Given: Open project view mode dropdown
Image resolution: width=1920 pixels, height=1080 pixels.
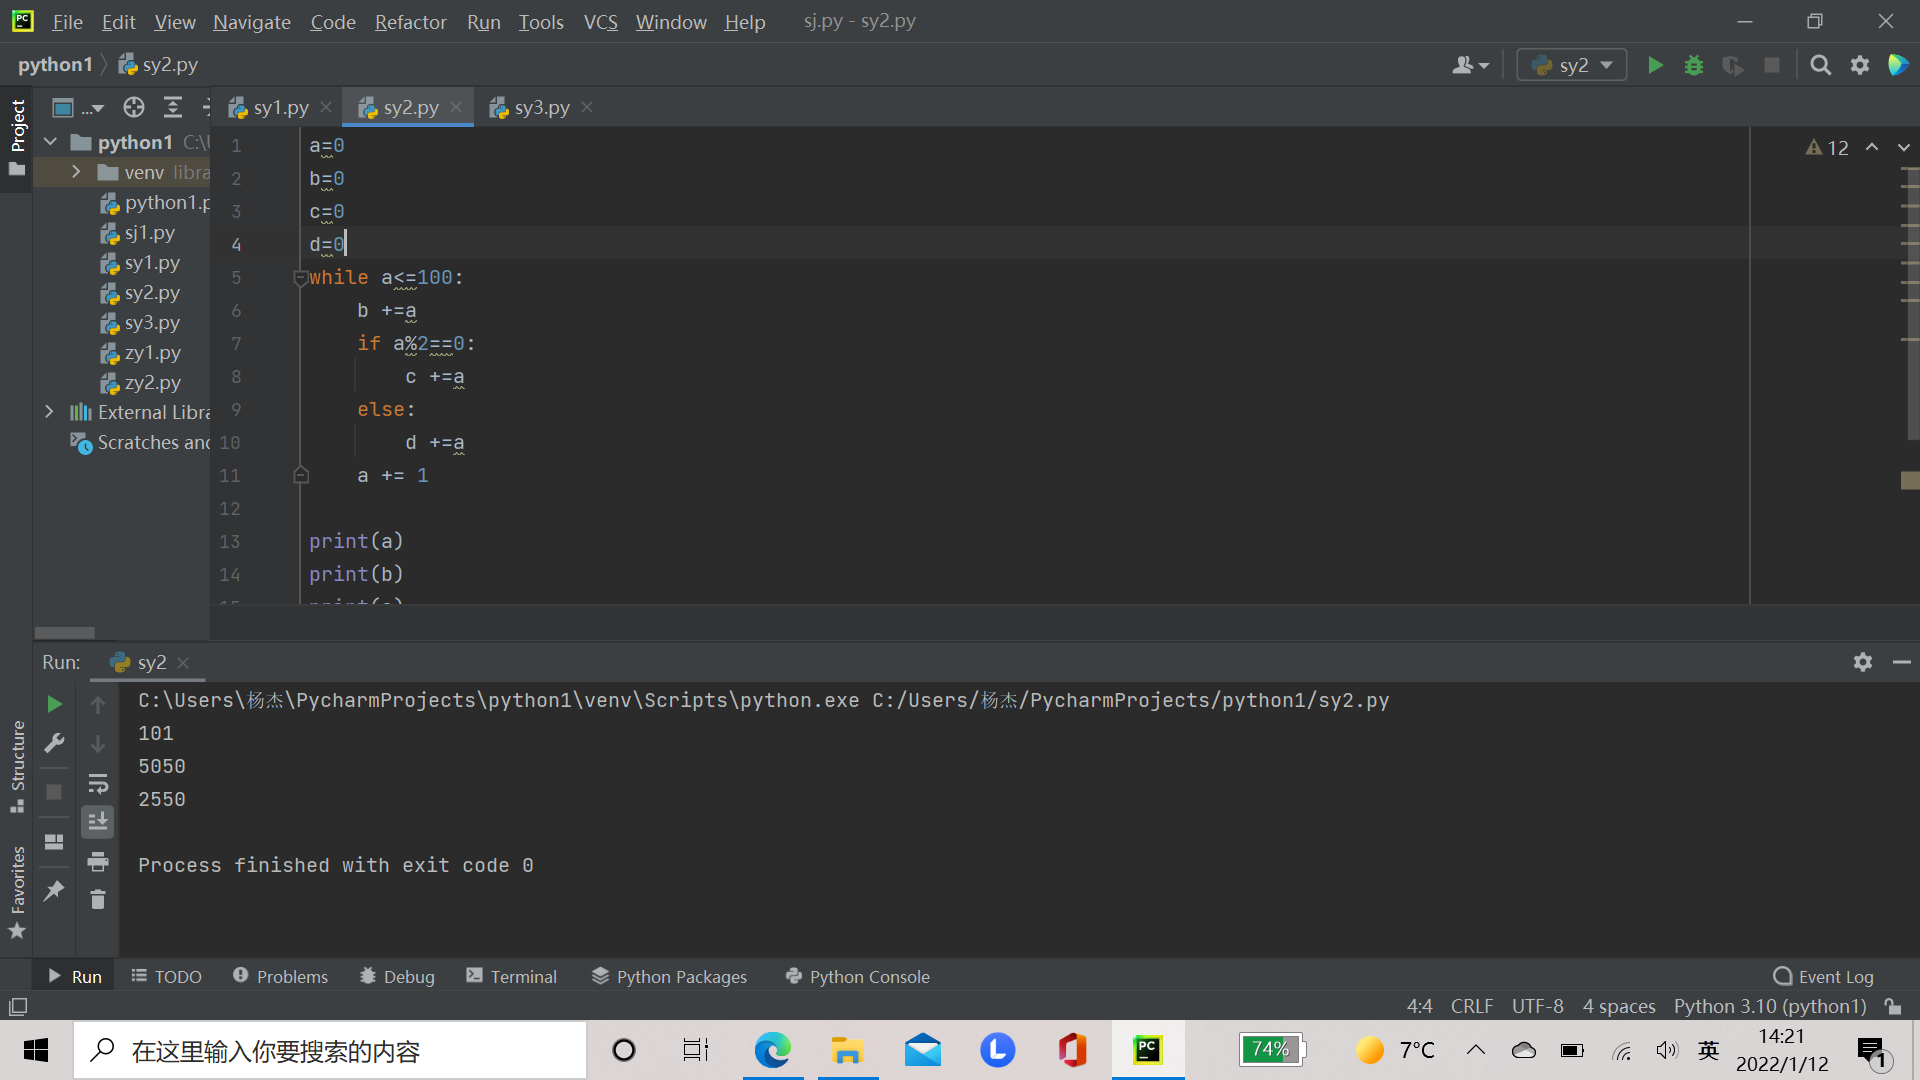Looking at the screenshot, I should [78, 107].
